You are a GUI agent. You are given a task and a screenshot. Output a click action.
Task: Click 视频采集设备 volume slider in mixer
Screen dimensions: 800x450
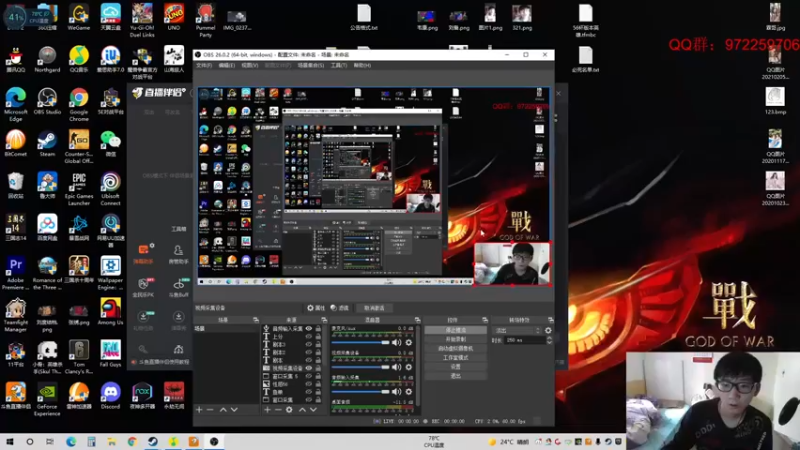(361, 367)
